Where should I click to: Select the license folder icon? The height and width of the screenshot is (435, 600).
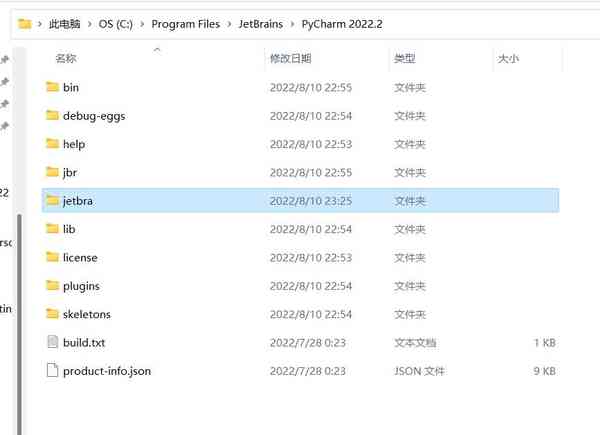52,257
